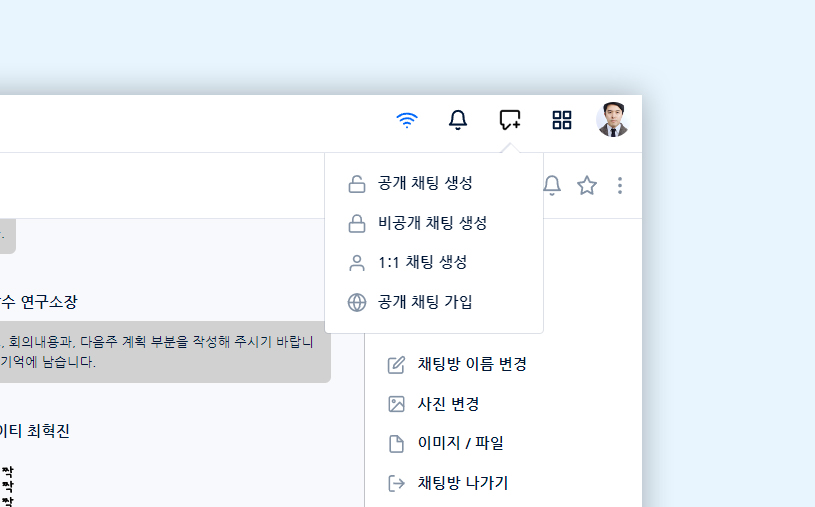This screenshot has height=507, width=815.
Task: Click the sender name ending in 최혁진
Action: pos(35,431)
